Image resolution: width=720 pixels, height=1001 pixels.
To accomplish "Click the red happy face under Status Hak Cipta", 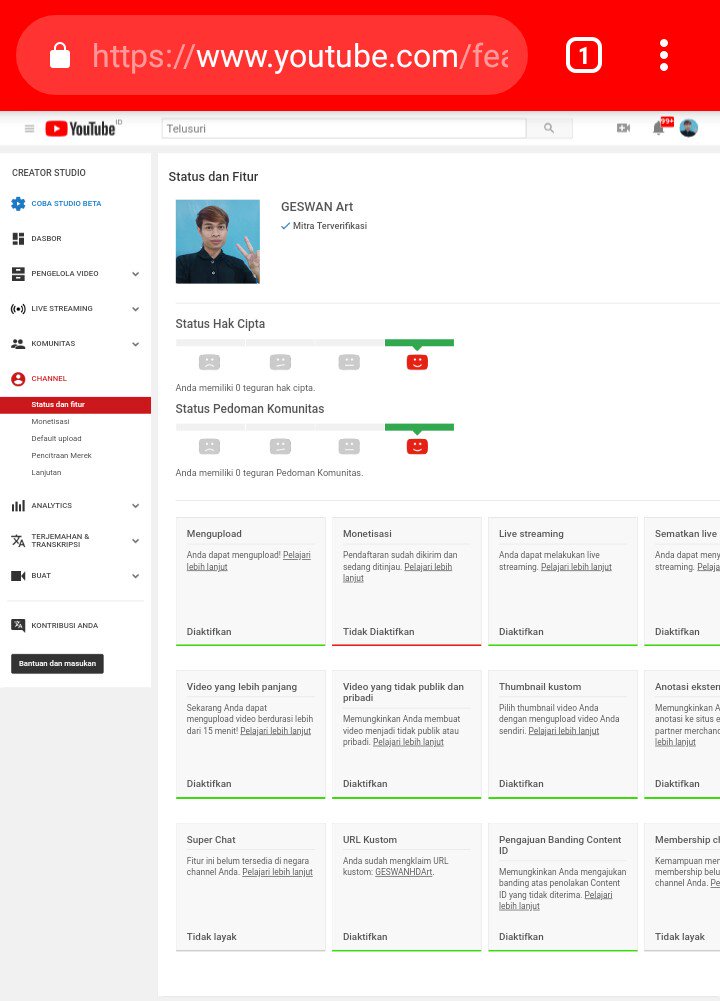I will click(x=417, y=362).
